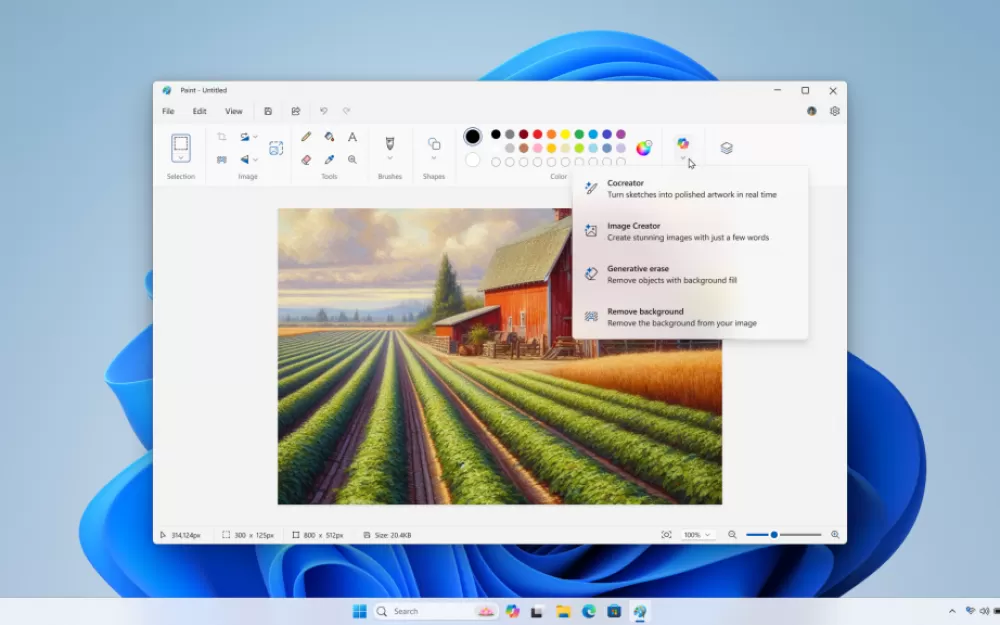This screenshot has height=625, width=1000.
Task: Click the user profile avatar
Action: 811,111
